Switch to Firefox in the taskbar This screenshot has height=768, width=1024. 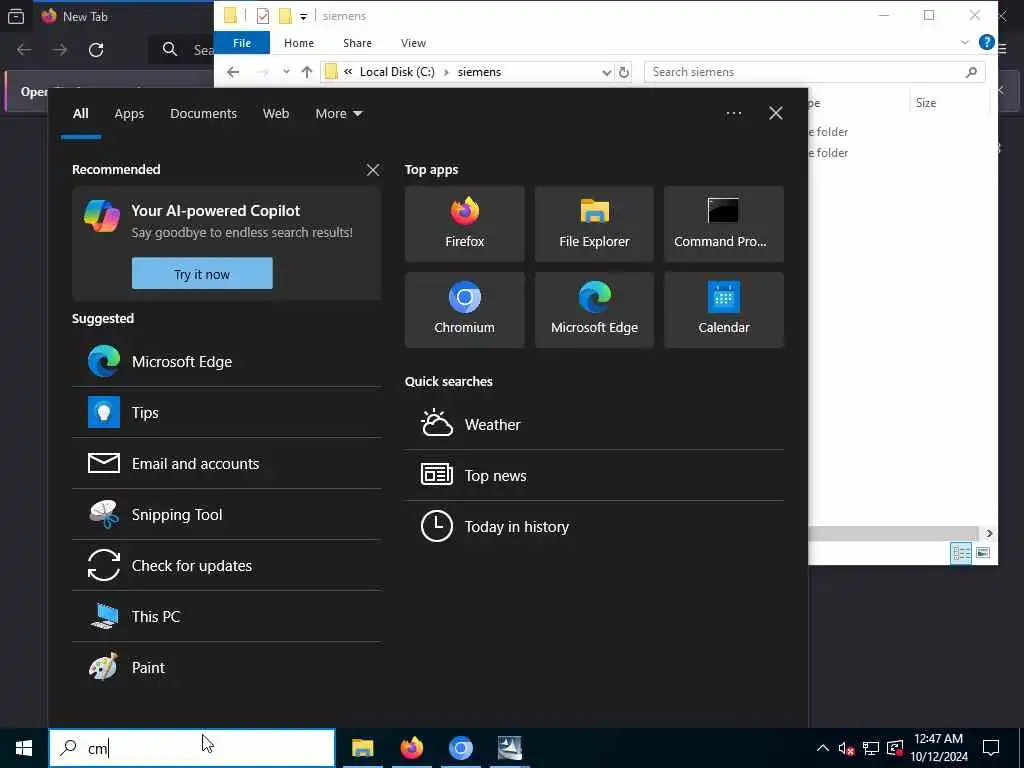coord(411,748)
